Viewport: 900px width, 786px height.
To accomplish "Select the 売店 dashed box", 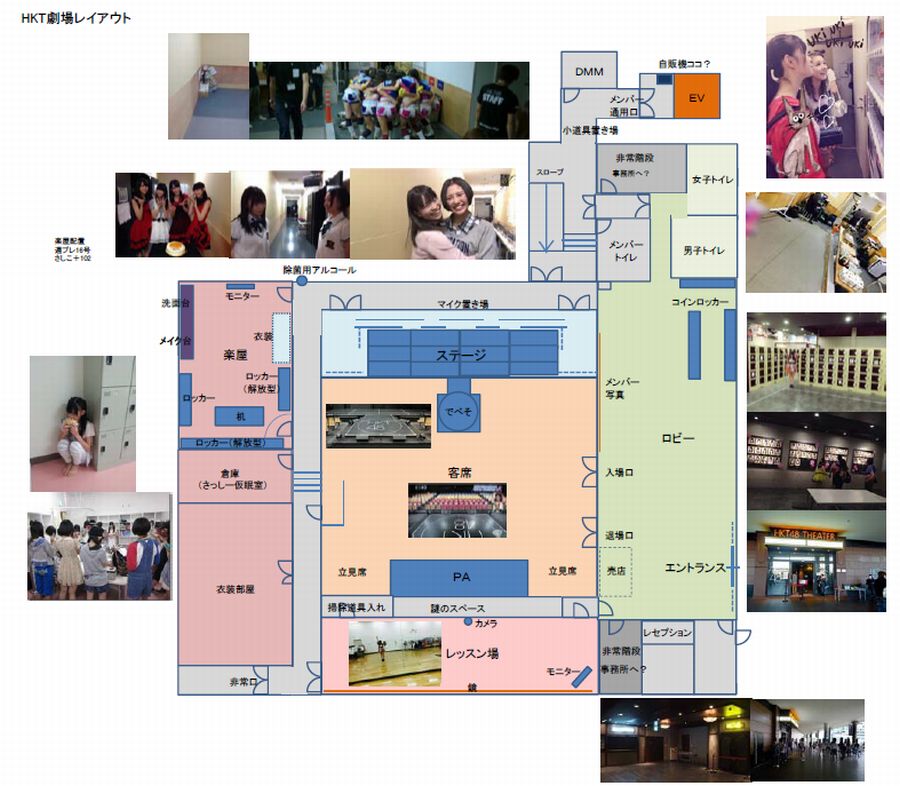I will tap(615, 571).
